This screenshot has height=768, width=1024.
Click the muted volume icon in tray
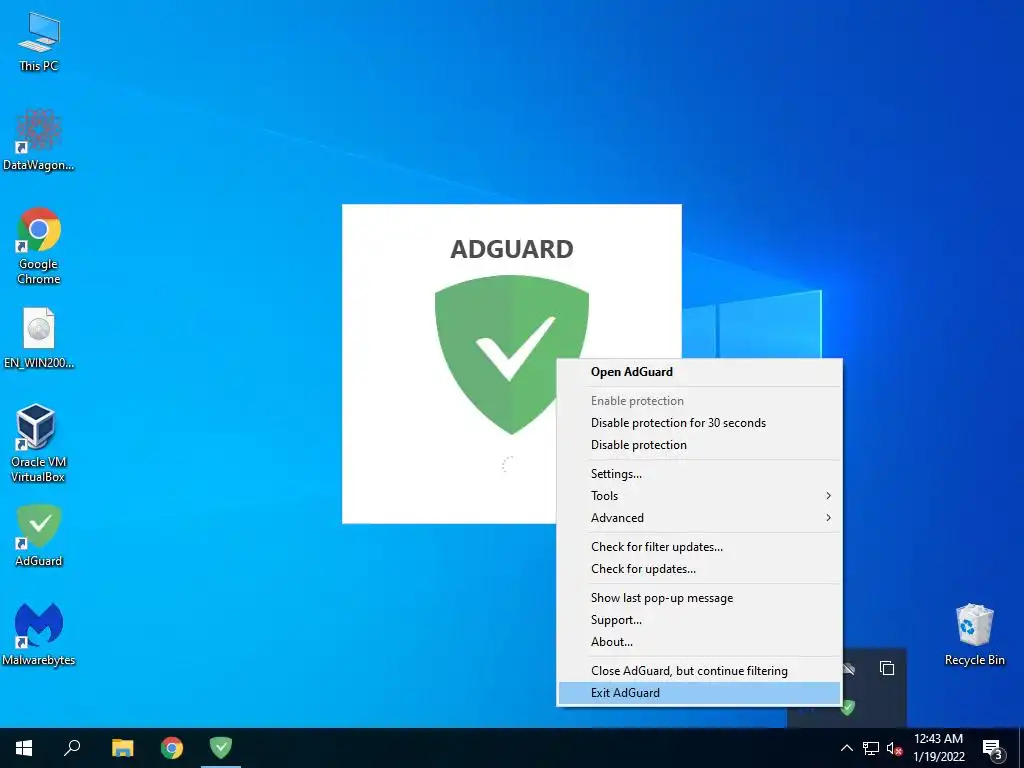tap(894, 748)
